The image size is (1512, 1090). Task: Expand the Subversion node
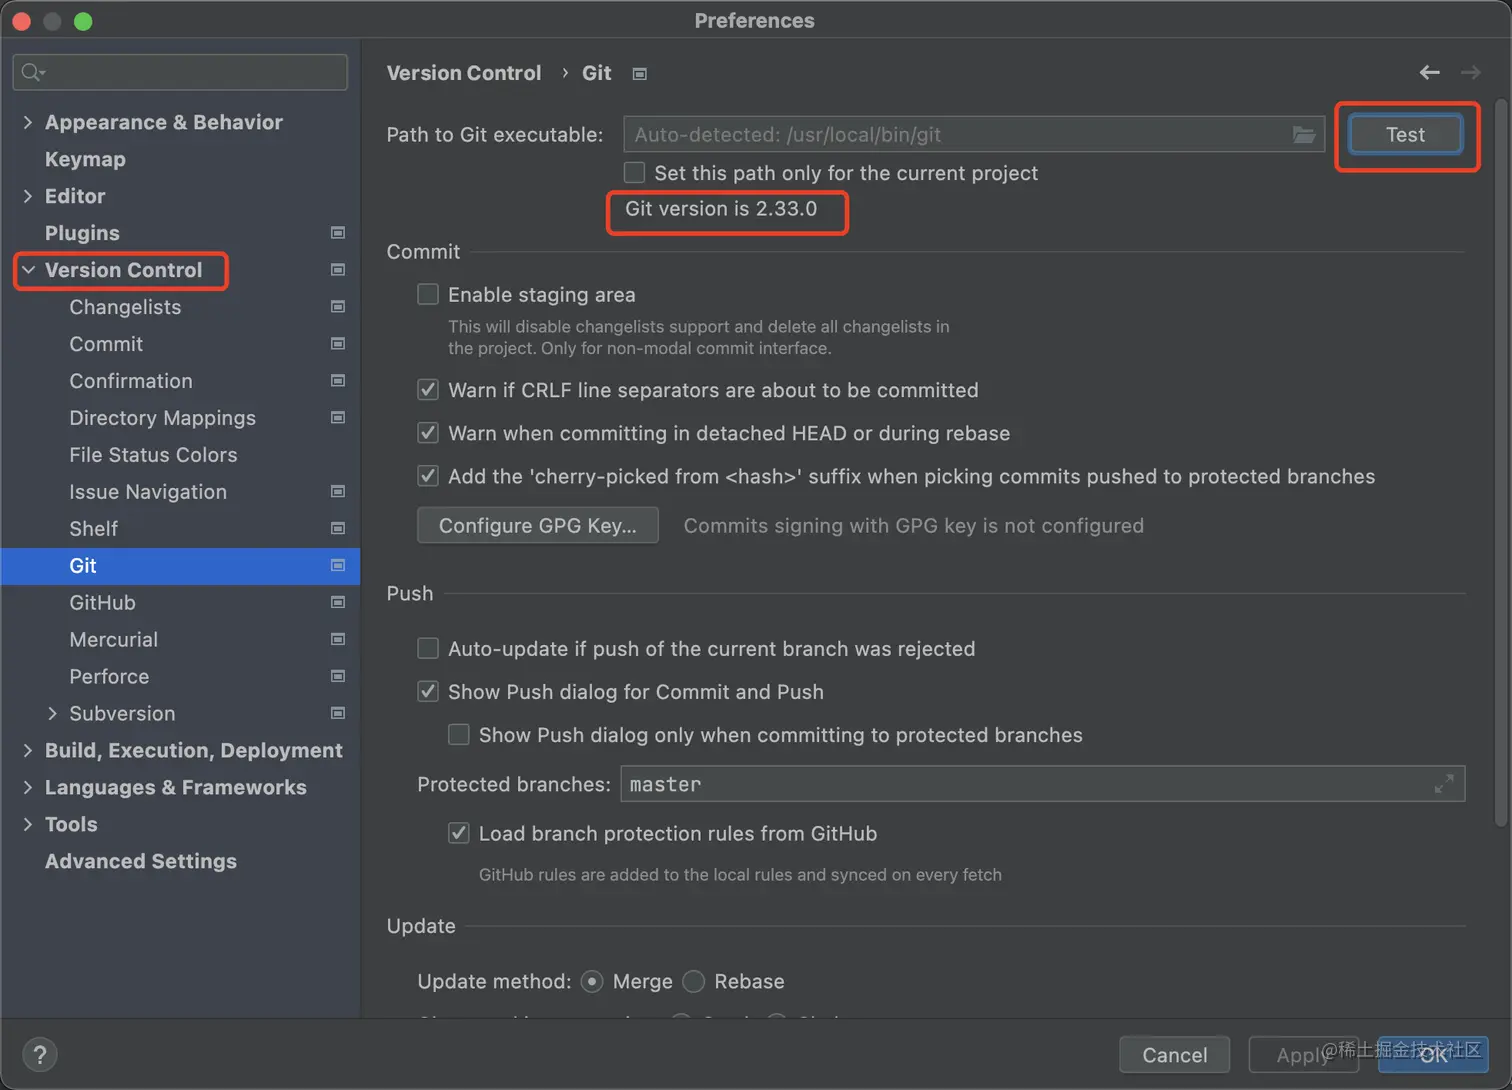(53, 714)
